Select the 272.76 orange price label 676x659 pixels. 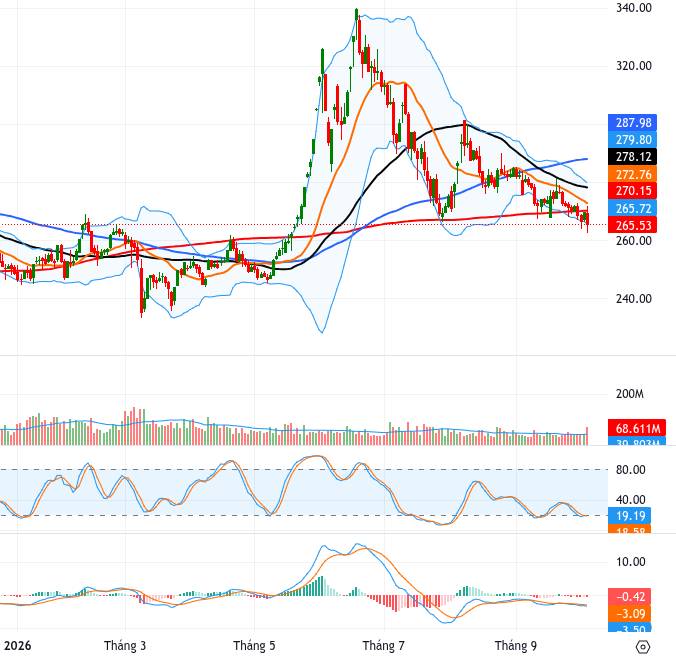coord(632,174)
